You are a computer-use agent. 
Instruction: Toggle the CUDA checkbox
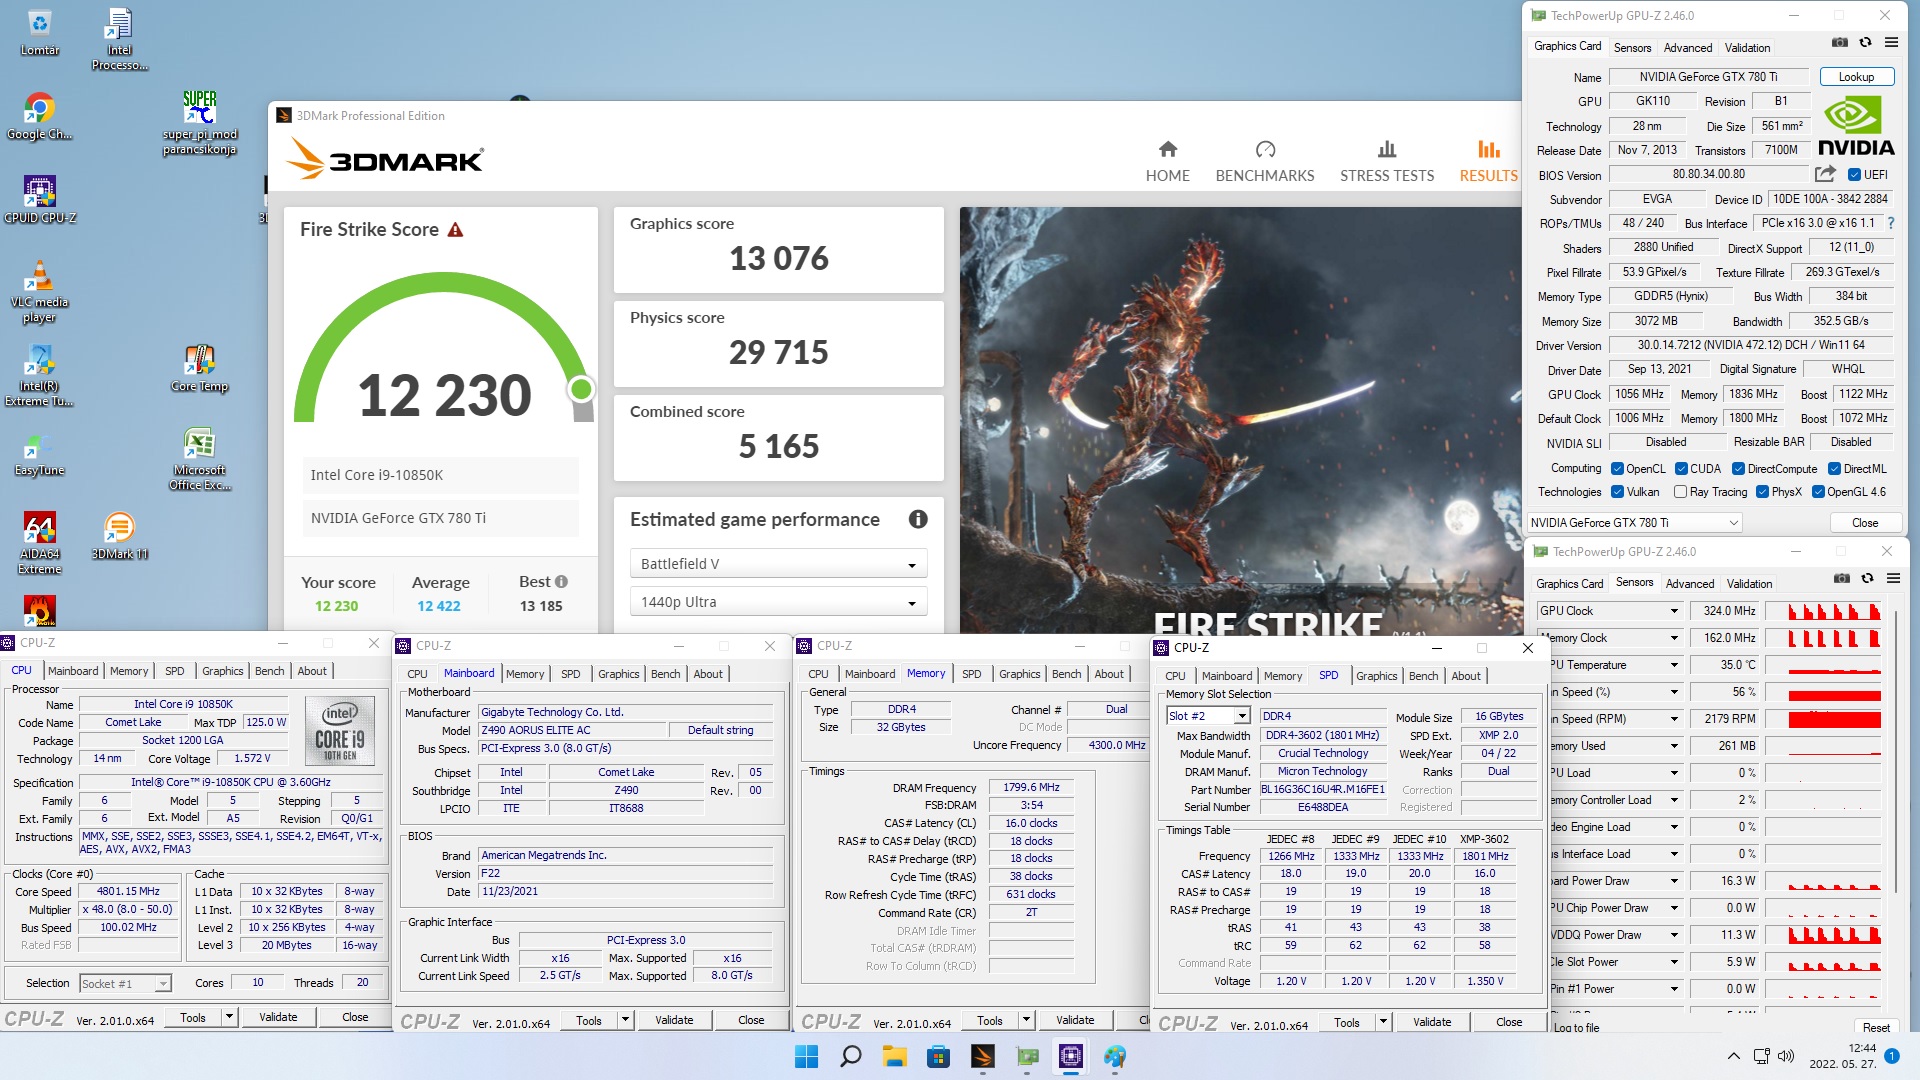1681,469
